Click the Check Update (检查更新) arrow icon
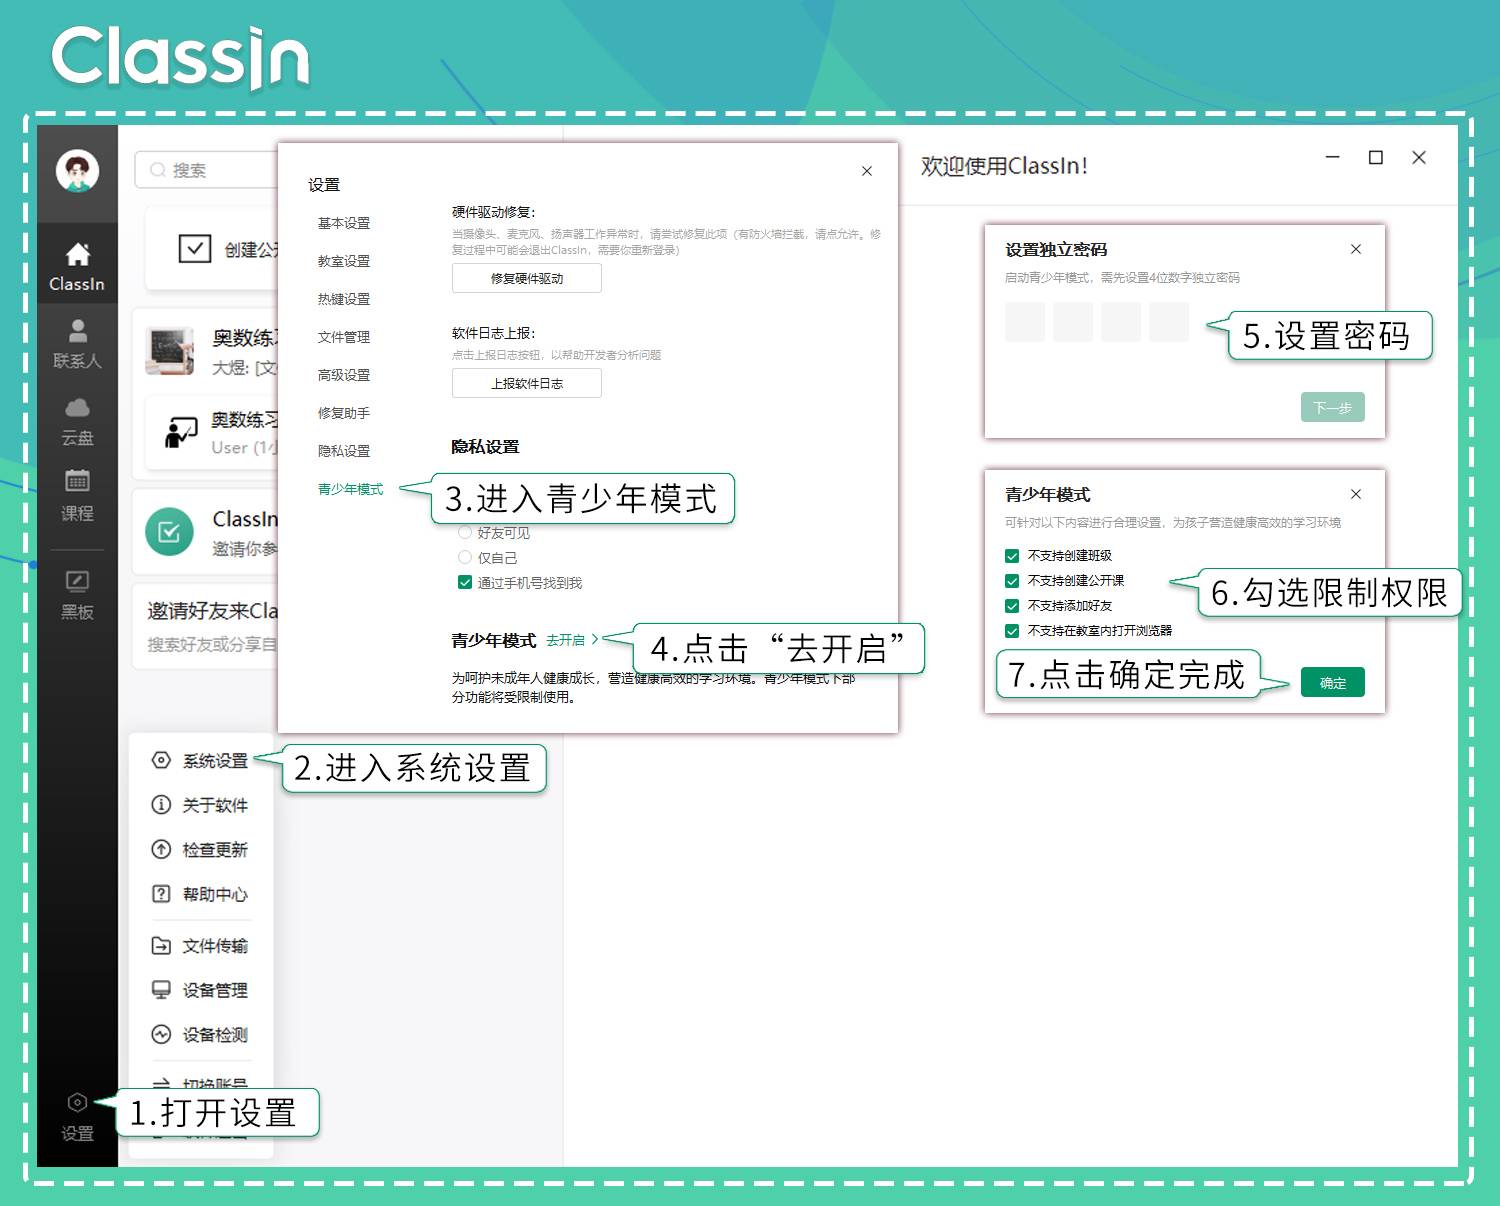Image resolution: width=1500 pixels, height=1206 pixels. (x=161, y=849)
